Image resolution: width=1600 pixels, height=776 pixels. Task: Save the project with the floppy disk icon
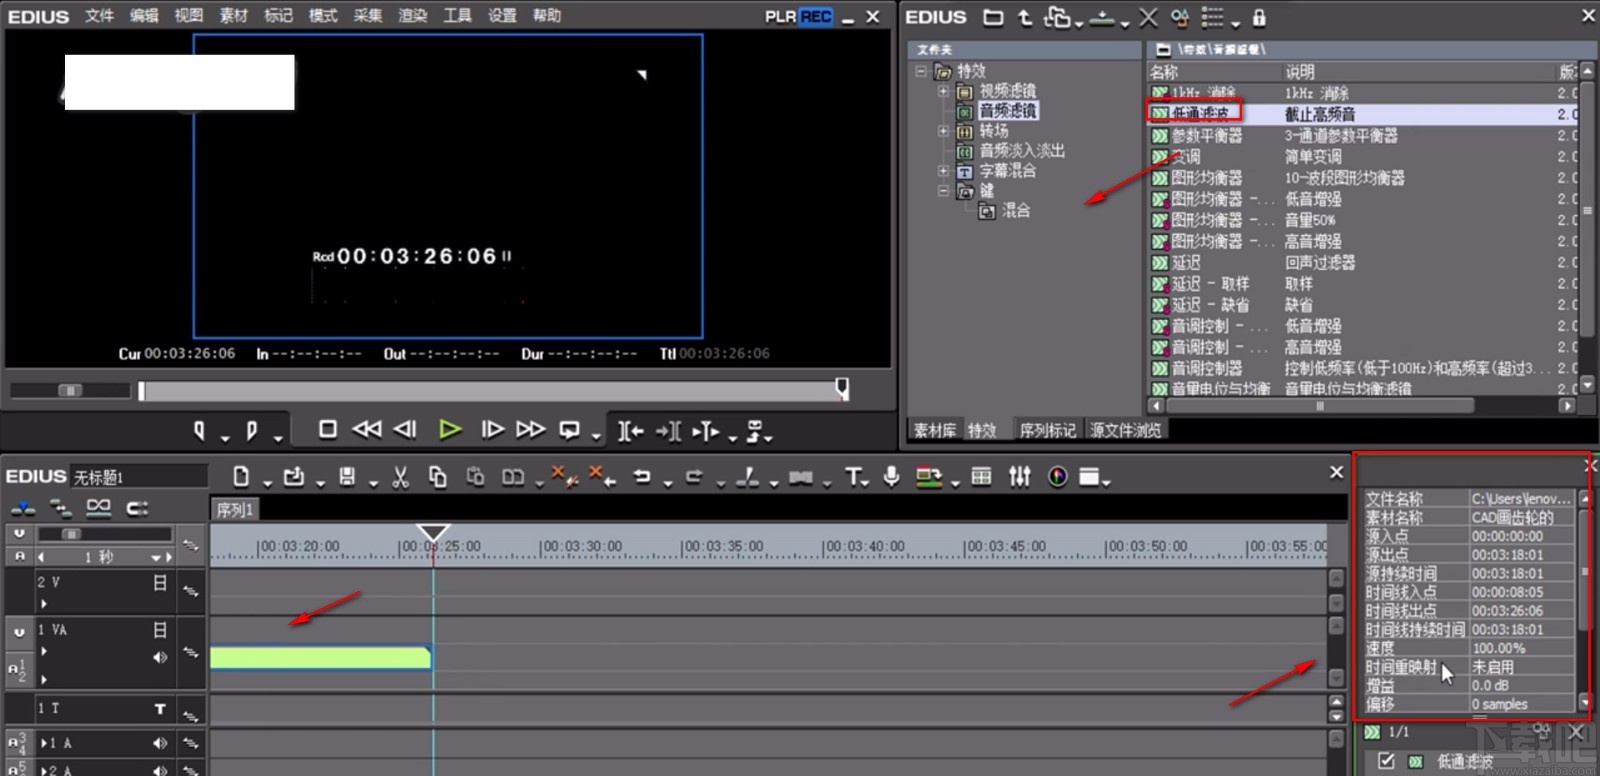click(347, 477)
